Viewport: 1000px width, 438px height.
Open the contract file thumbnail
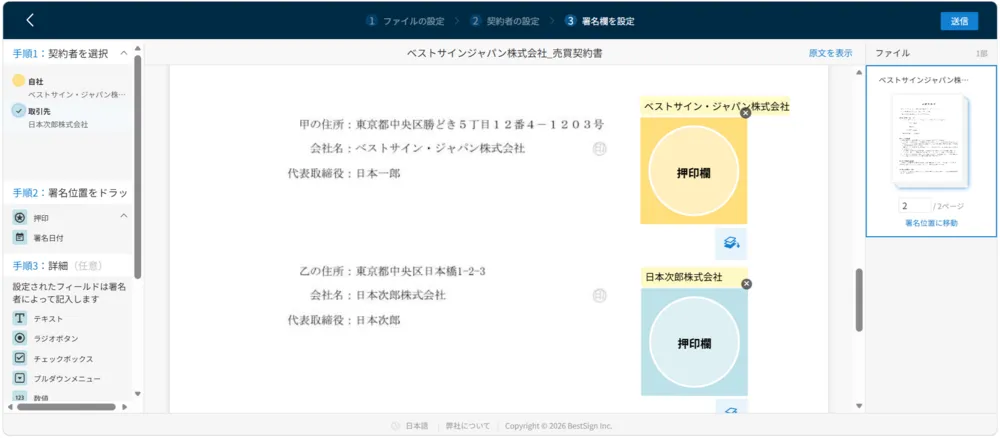(x=930, y=142)
